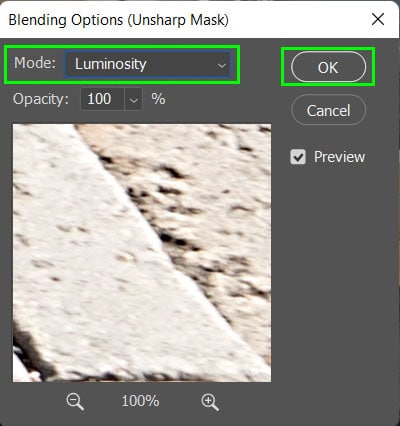Click the percent sign beside Opacity
This screenshot has height=426, width=400.
tap(158, 99)
